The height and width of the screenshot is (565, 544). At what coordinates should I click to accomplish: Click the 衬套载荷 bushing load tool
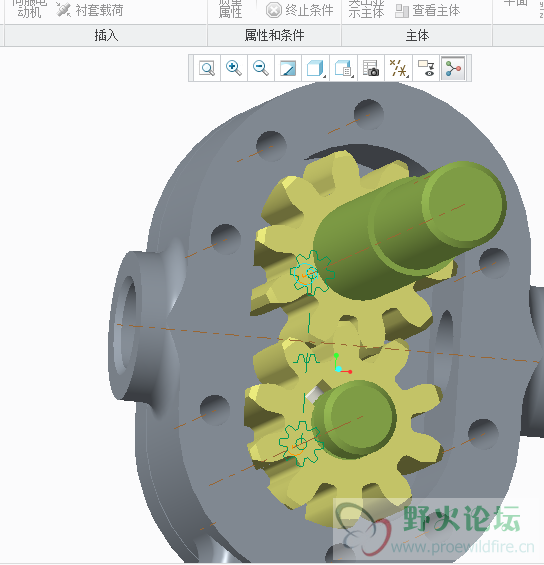point(90,10)
